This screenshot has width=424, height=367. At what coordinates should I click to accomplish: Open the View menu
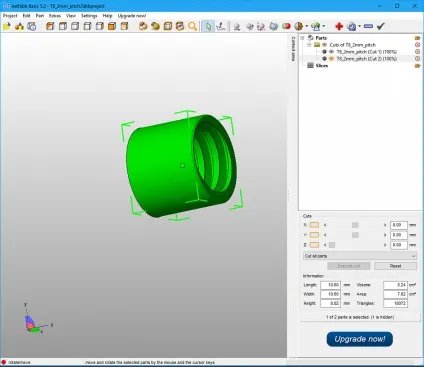pos(71,16)
